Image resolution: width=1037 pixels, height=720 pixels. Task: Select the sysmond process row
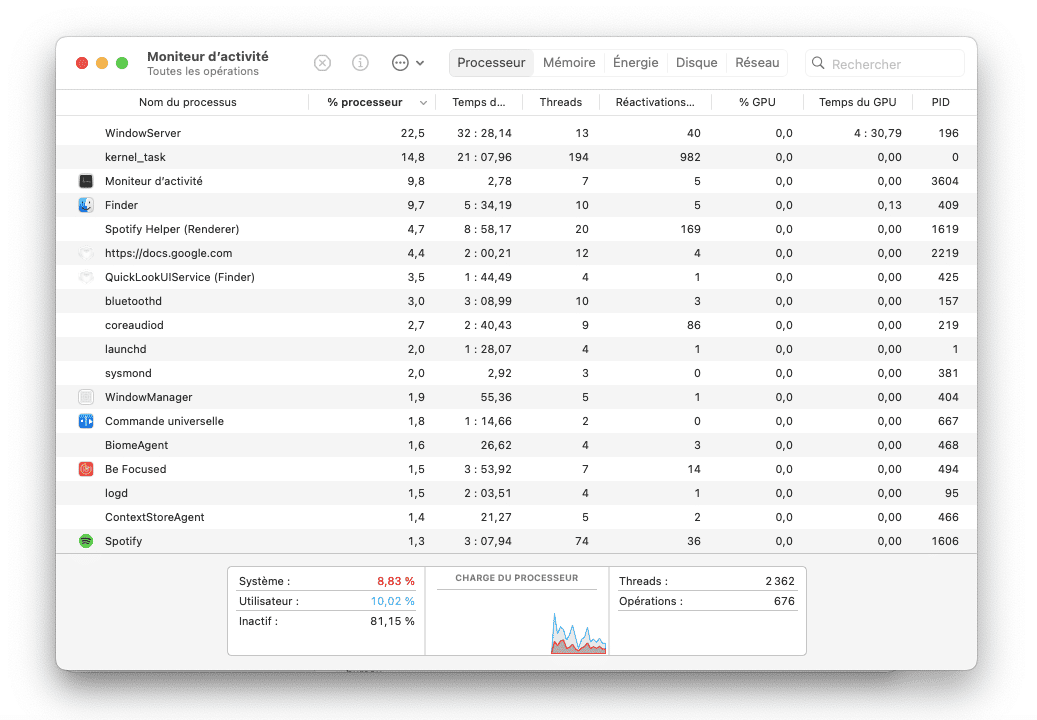[517, 374]
